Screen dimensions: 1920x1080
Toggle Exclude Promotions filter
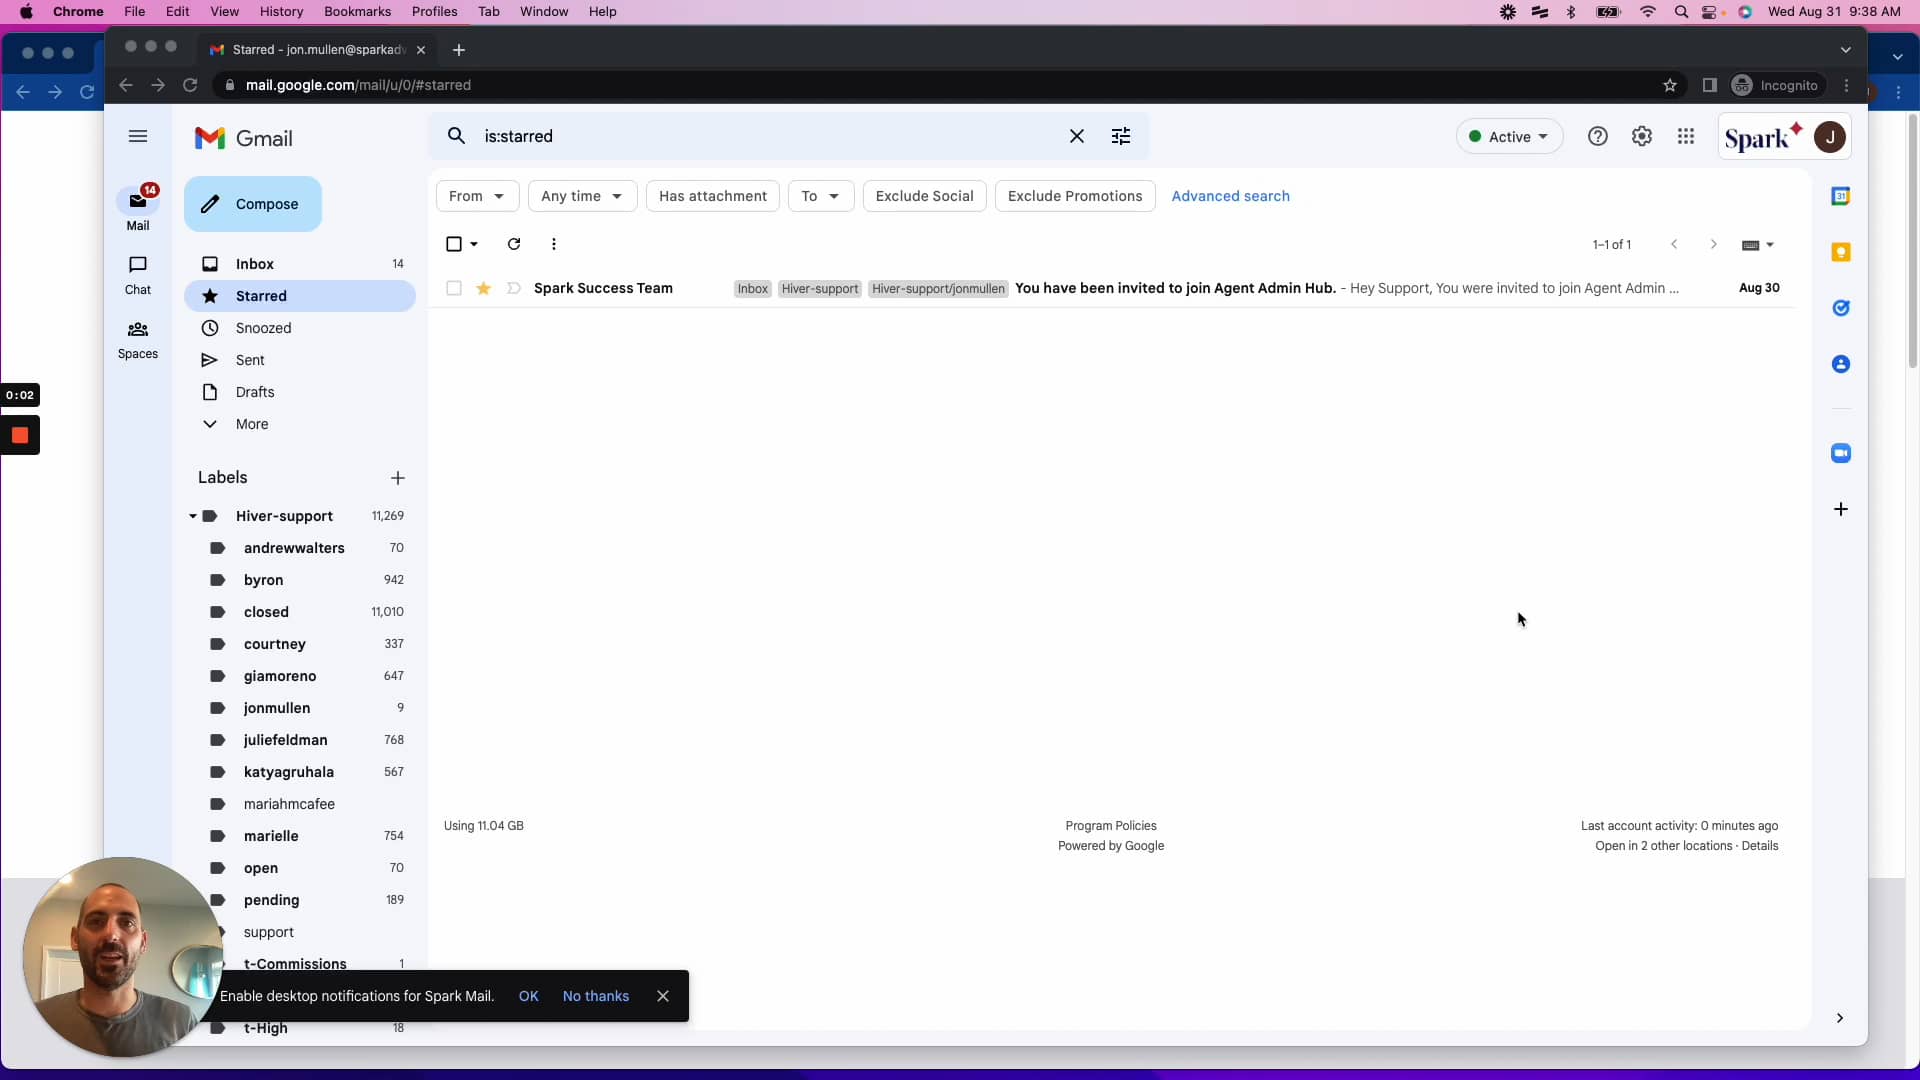[x=1075, y=196]
